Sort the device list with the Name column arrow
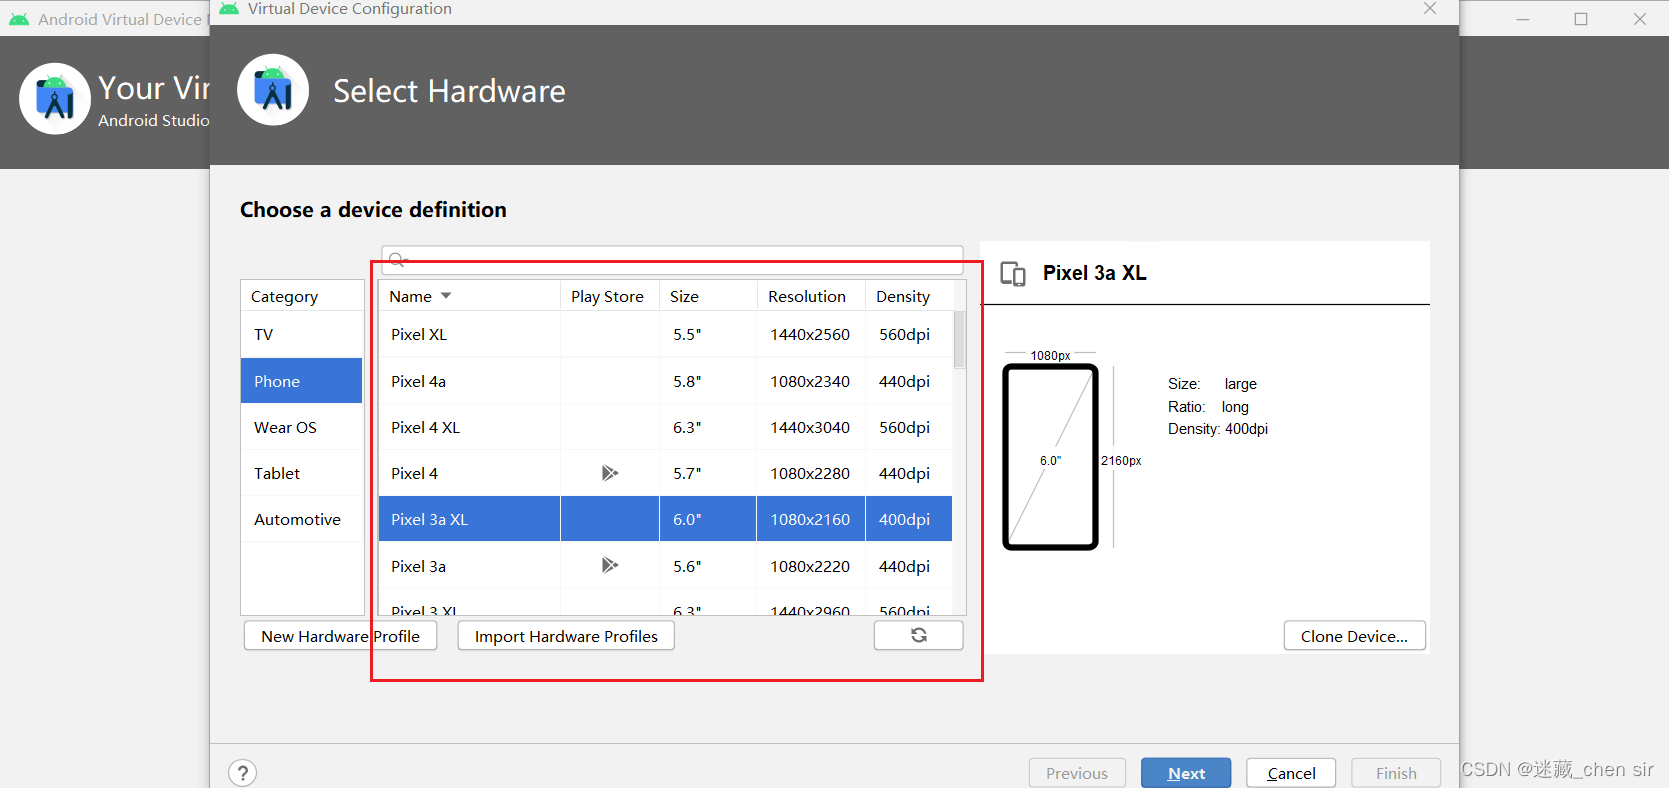 point(446,296)
